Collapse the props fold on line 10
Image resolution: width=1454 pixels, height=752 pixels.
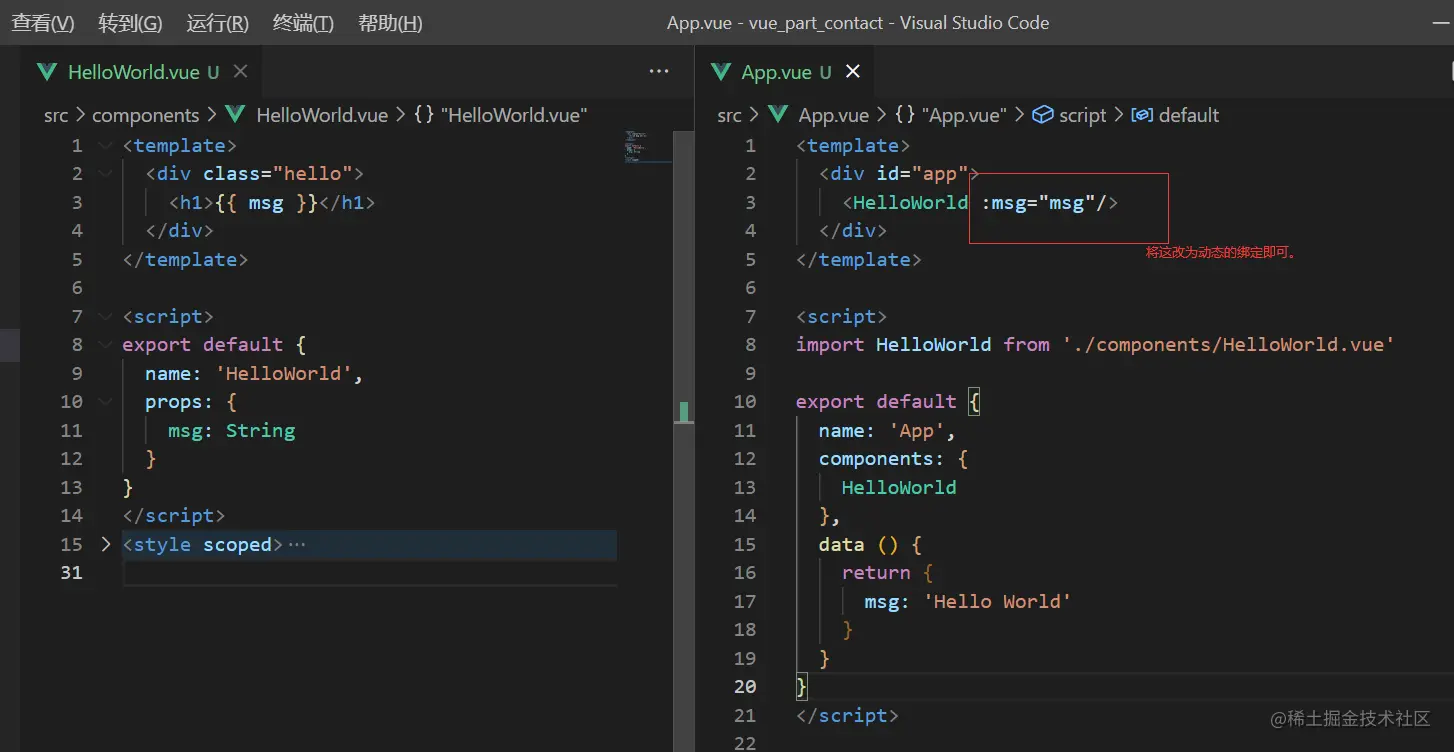coord(106,402)
